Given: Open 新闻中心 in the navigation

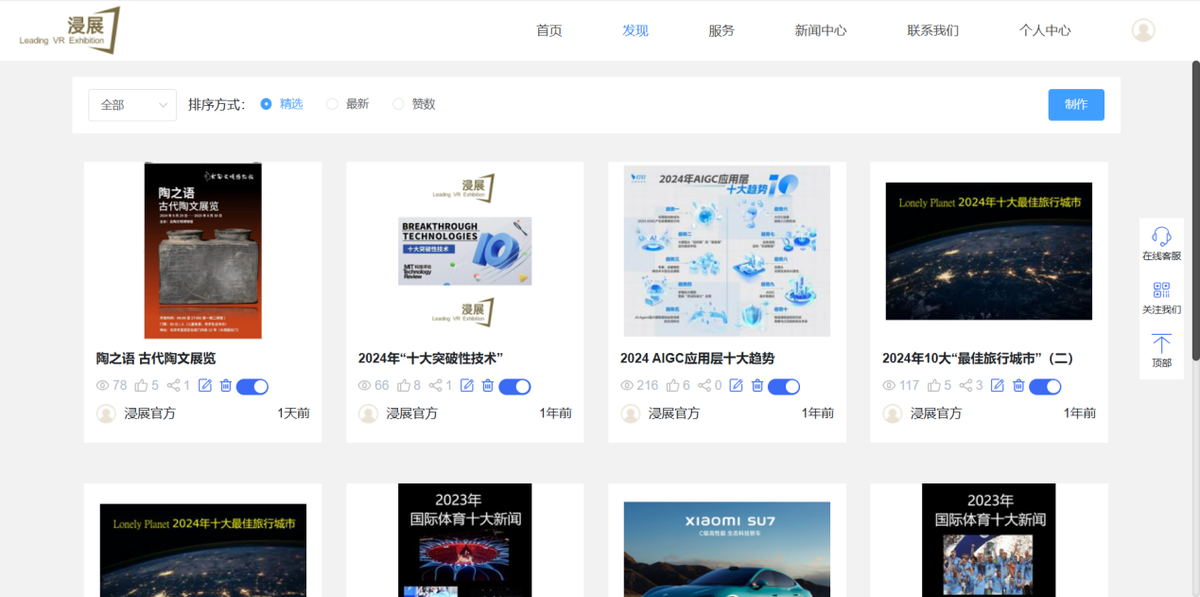Looking at the screenshot, I should 821,31.
